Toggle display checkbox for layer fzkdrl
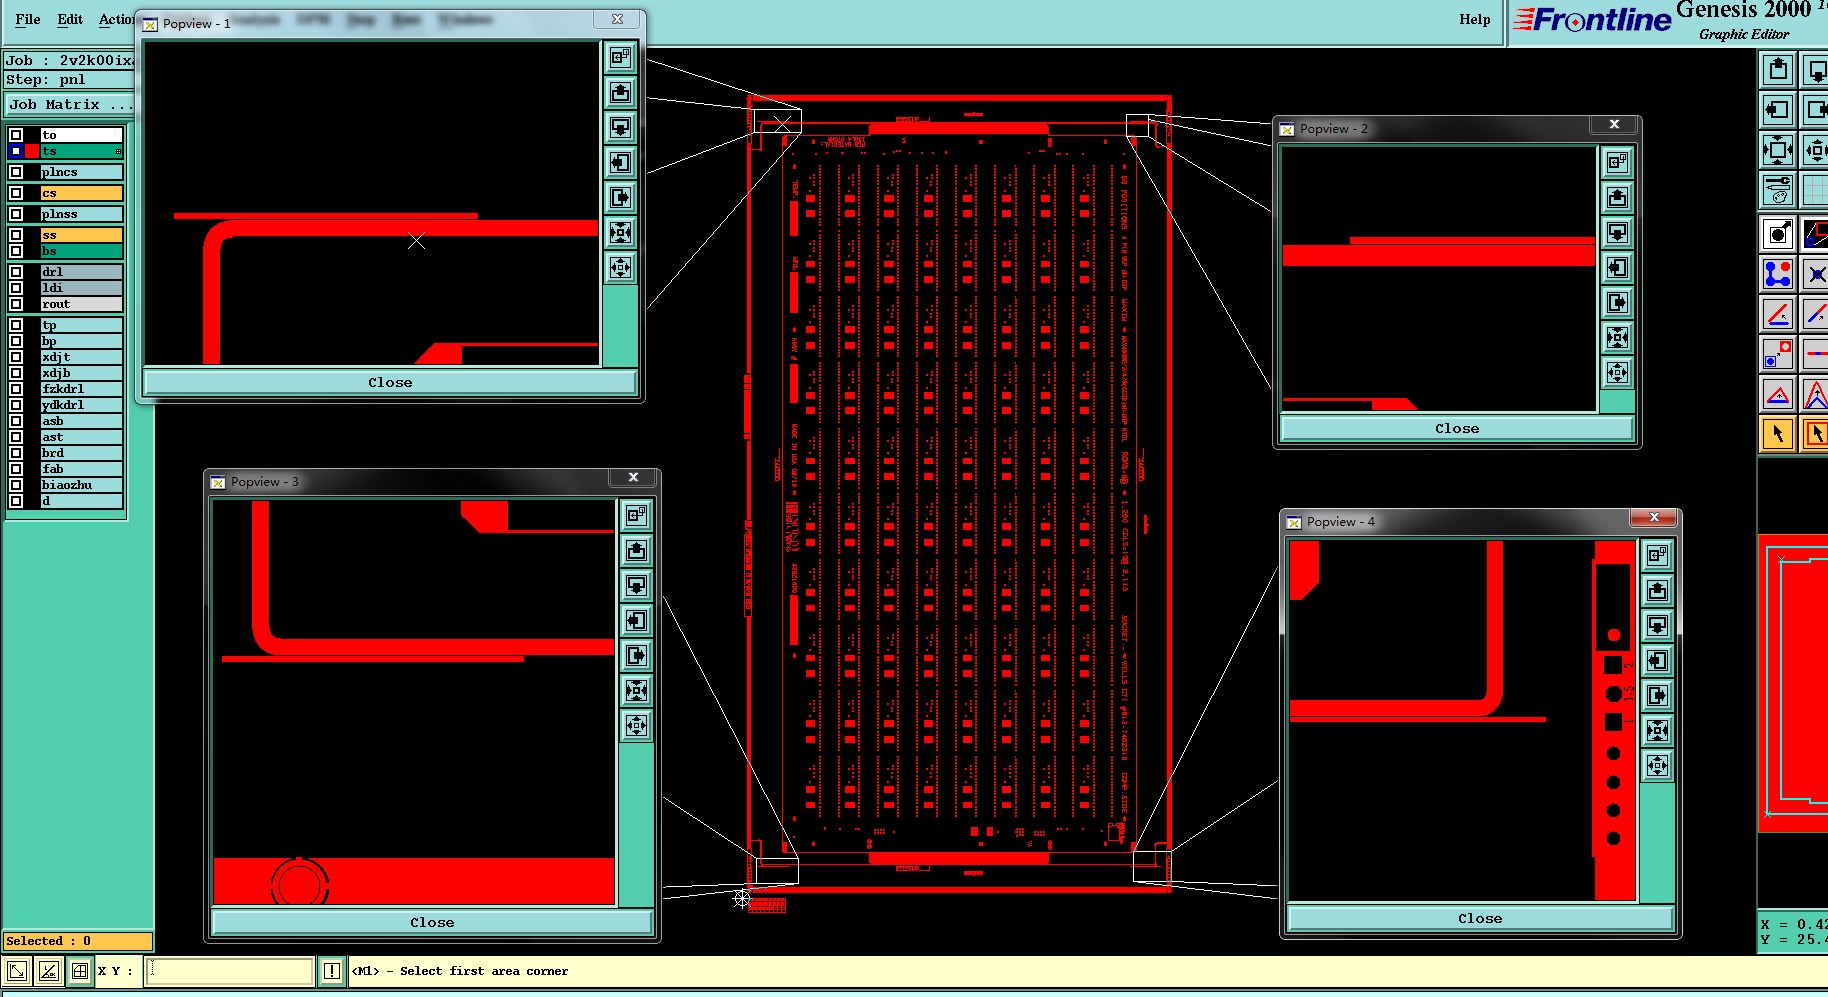This screenshot has width=1828, height=997. coord(16,389)
